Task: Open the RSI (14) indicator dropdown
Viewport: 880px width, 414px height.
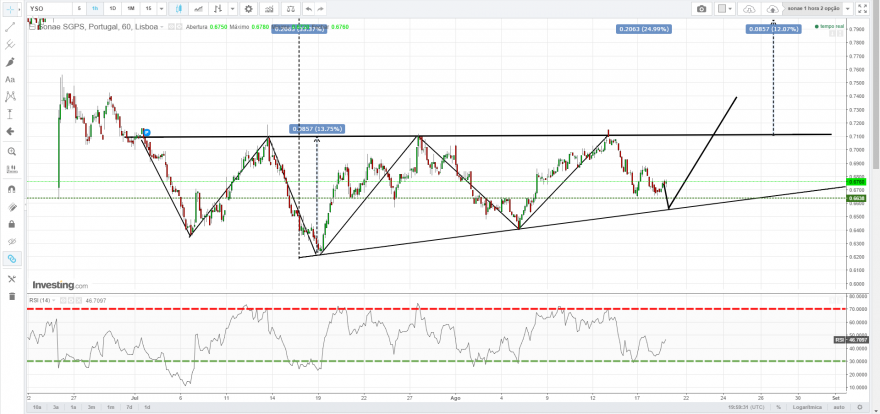Action: tap(55, 301)
